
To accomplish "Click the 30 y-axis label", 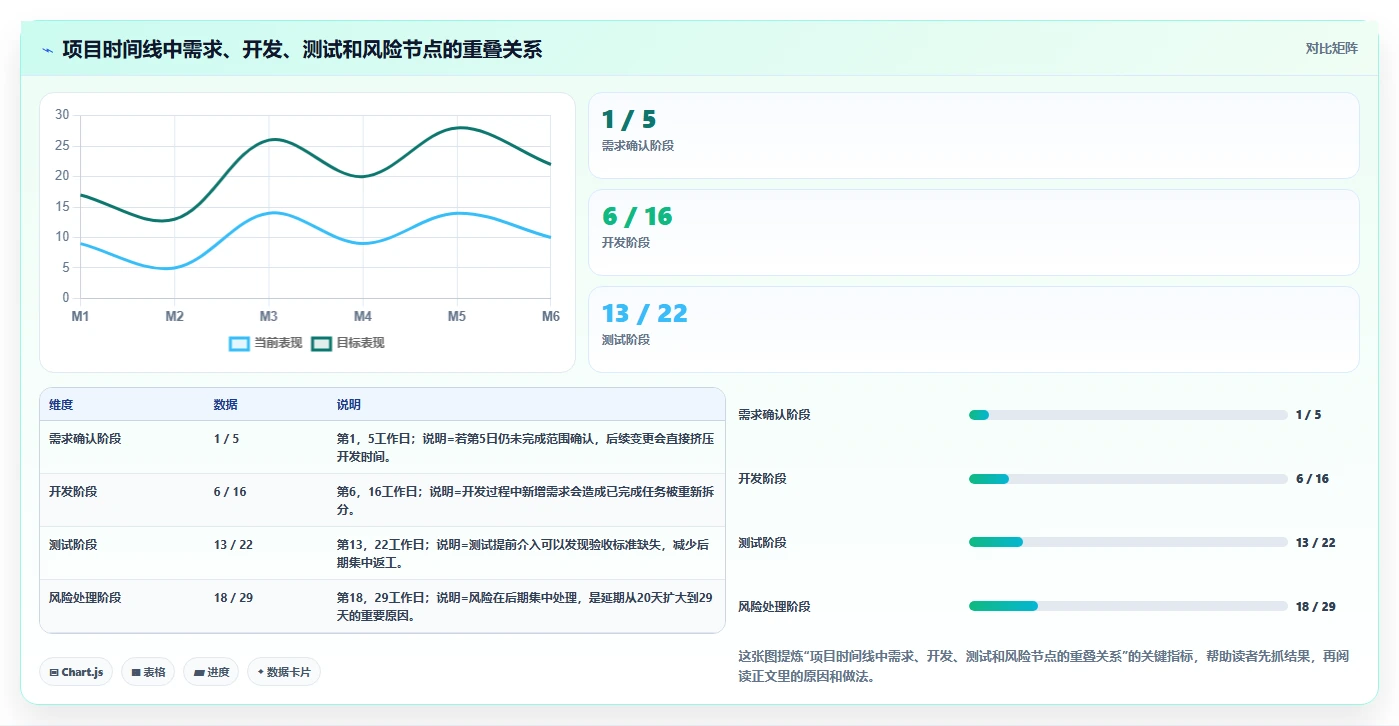I will pos(62,115).
